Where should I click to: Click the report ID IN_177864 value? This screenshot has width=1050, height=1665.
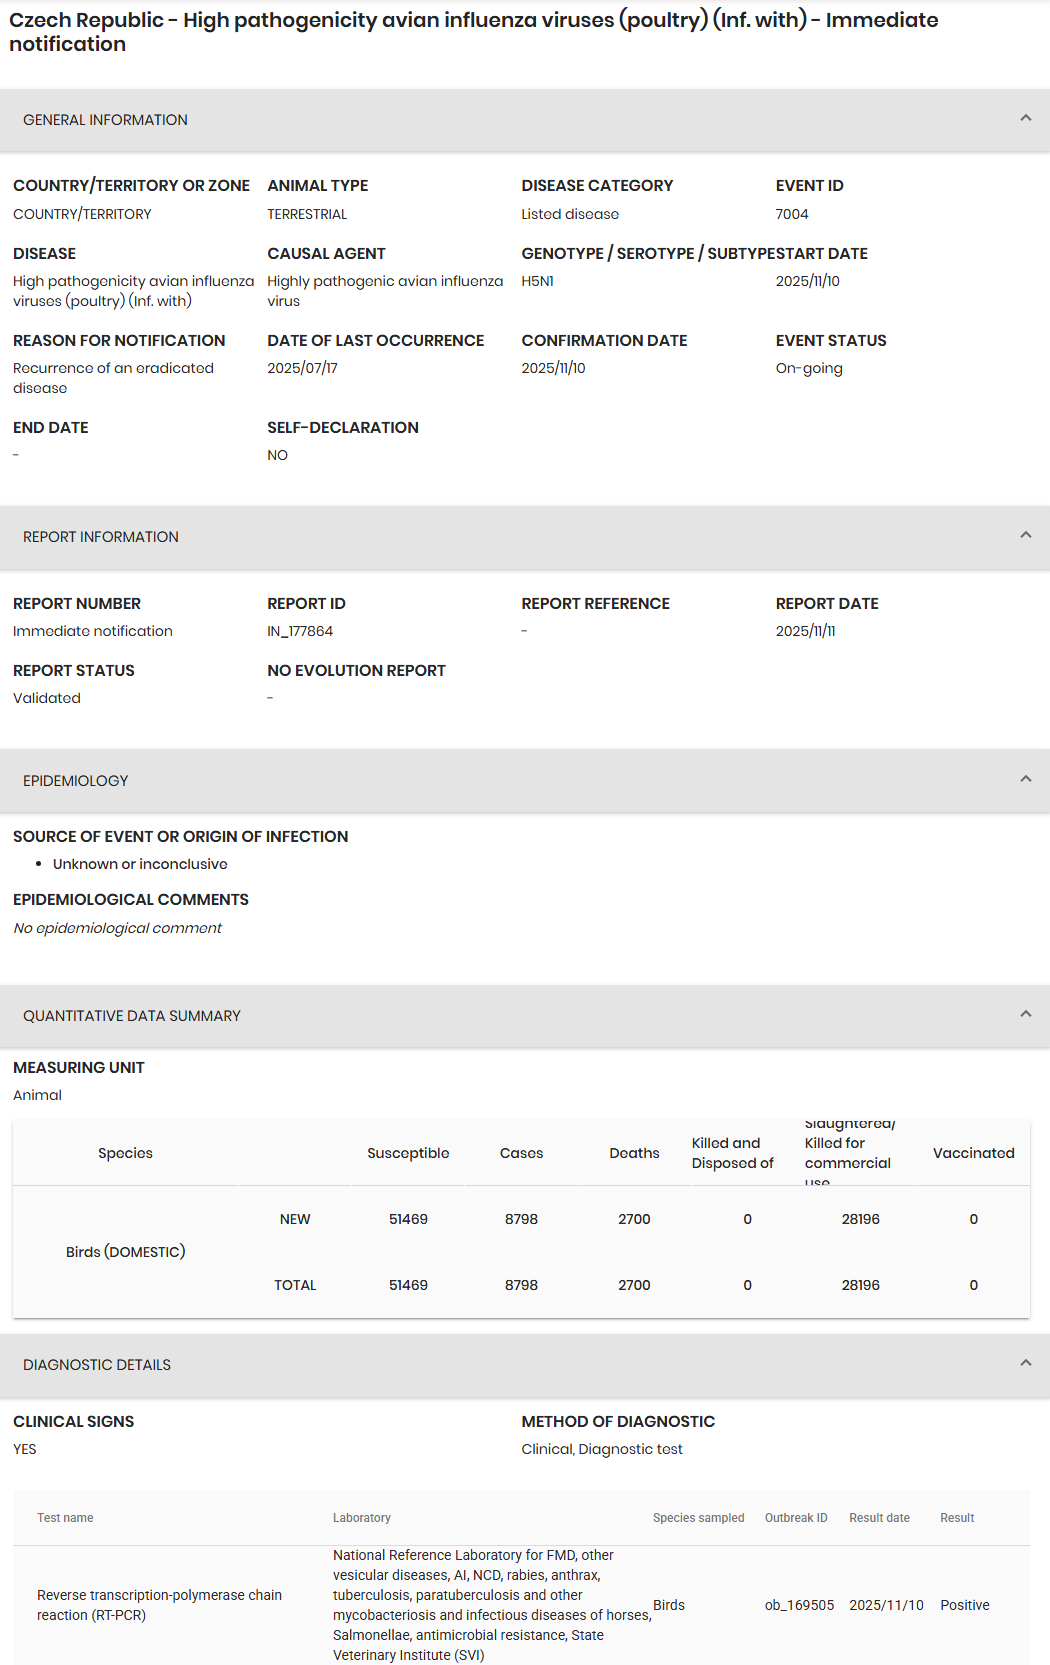pos(300,631)
